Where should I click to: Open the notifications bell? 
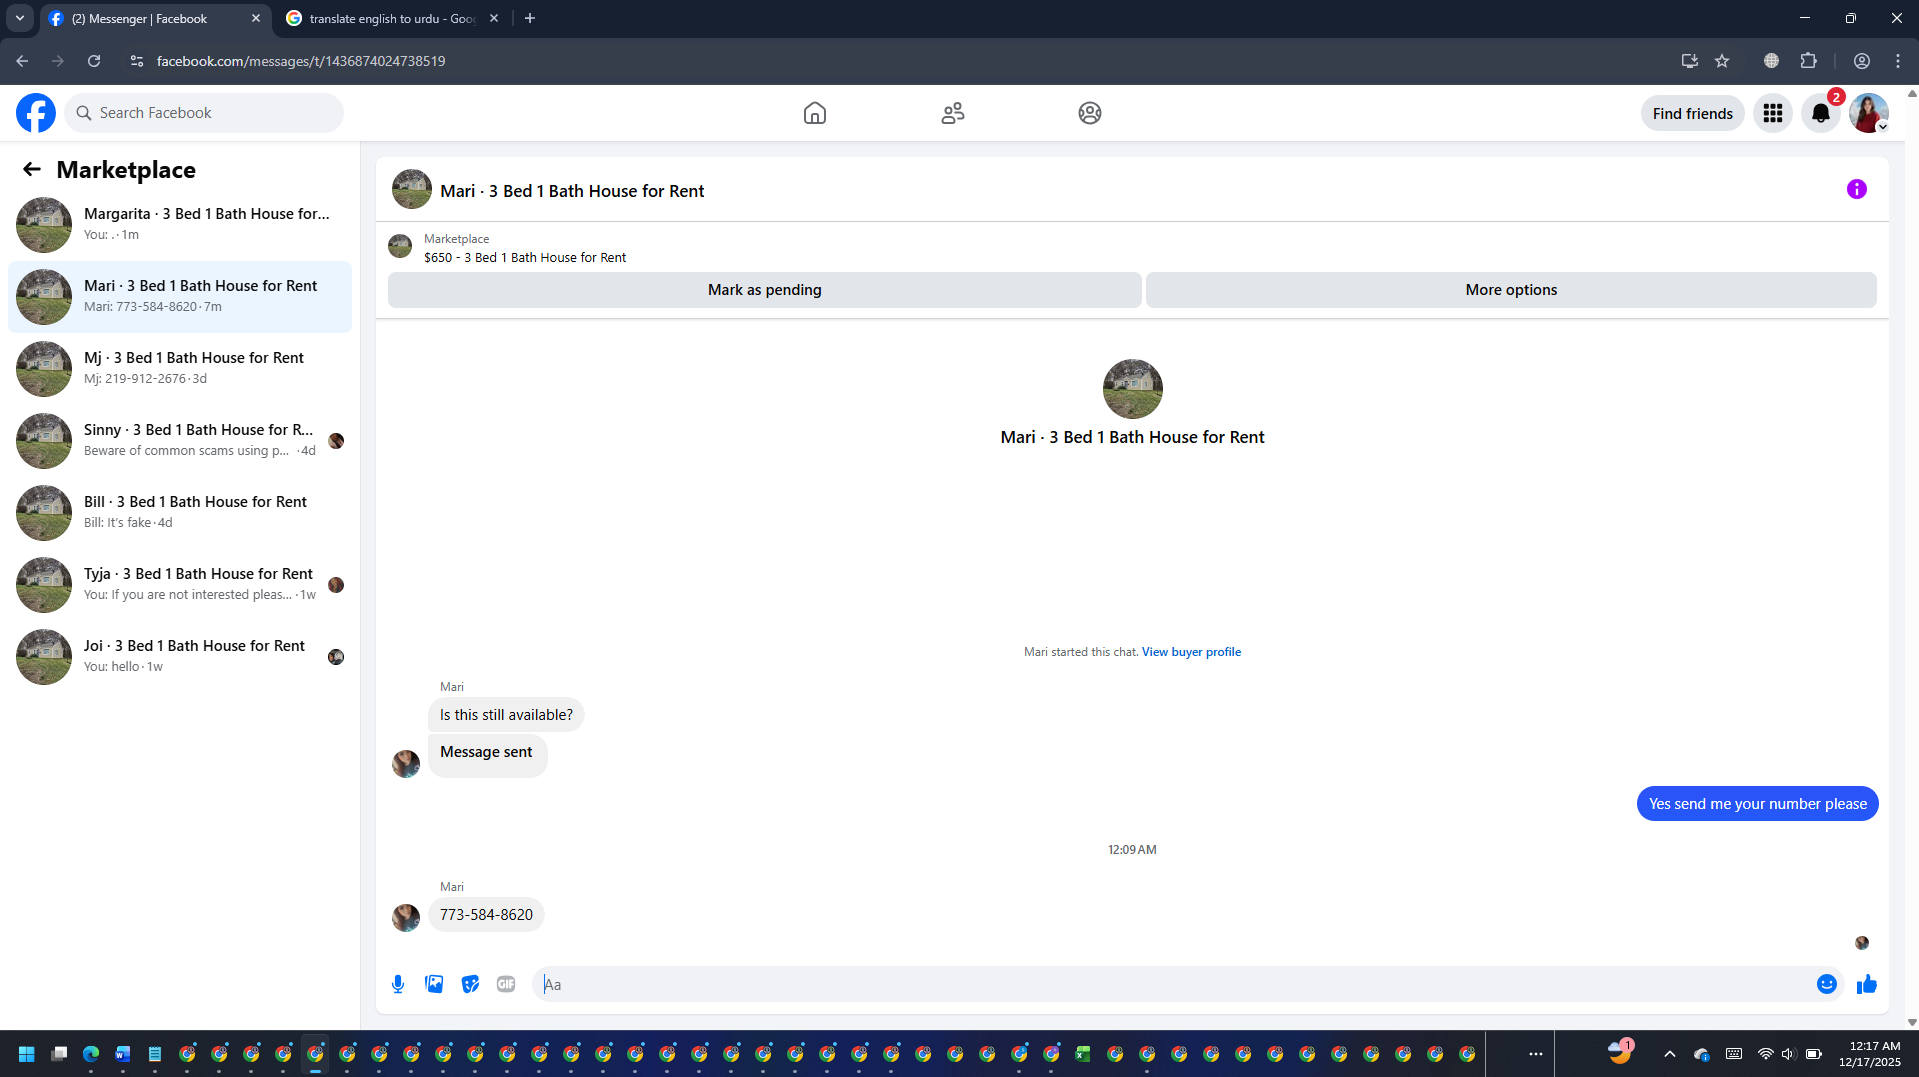(1821, 113)
